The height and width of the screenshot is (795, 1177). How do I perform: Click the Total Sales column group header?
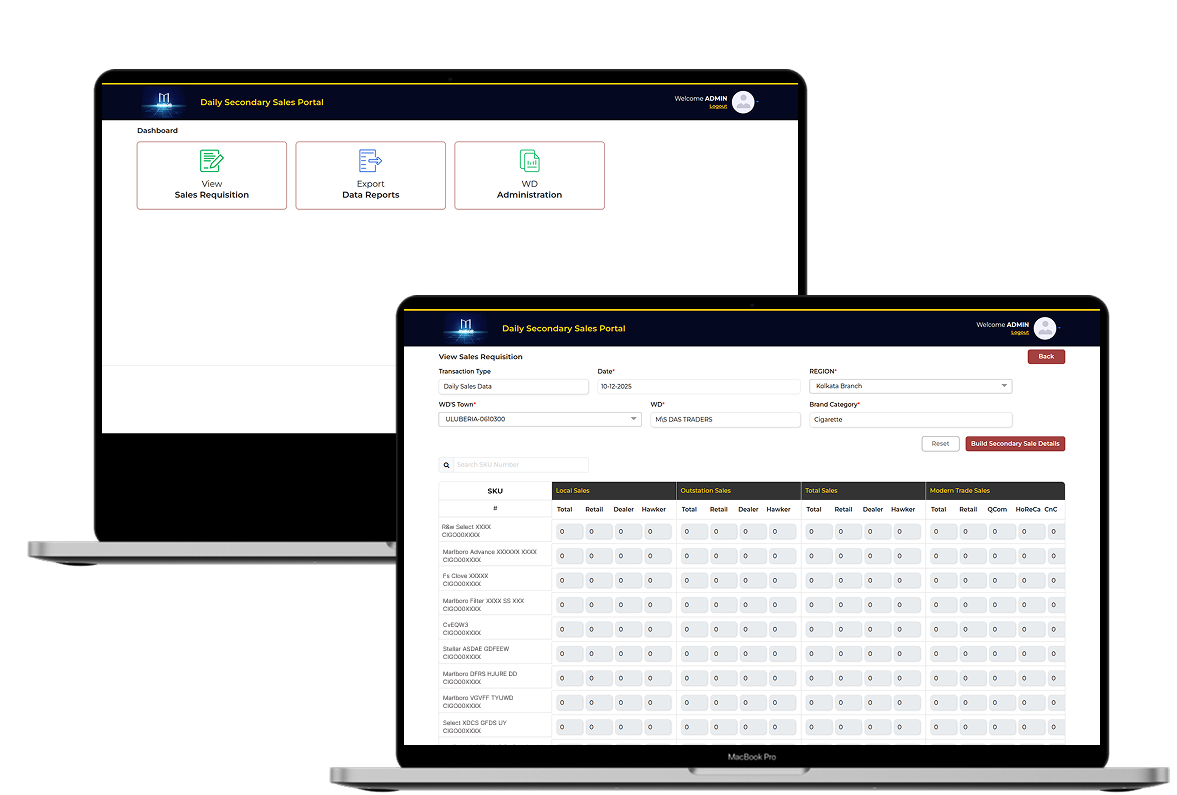click(x=863, y=491)
